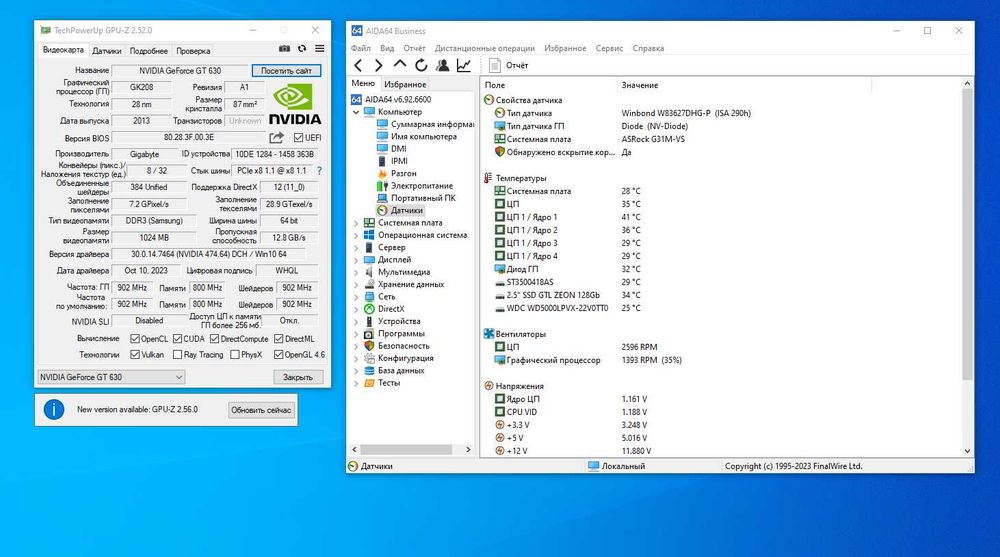Click the sensor list scroll-down arrow

[967, 450]
